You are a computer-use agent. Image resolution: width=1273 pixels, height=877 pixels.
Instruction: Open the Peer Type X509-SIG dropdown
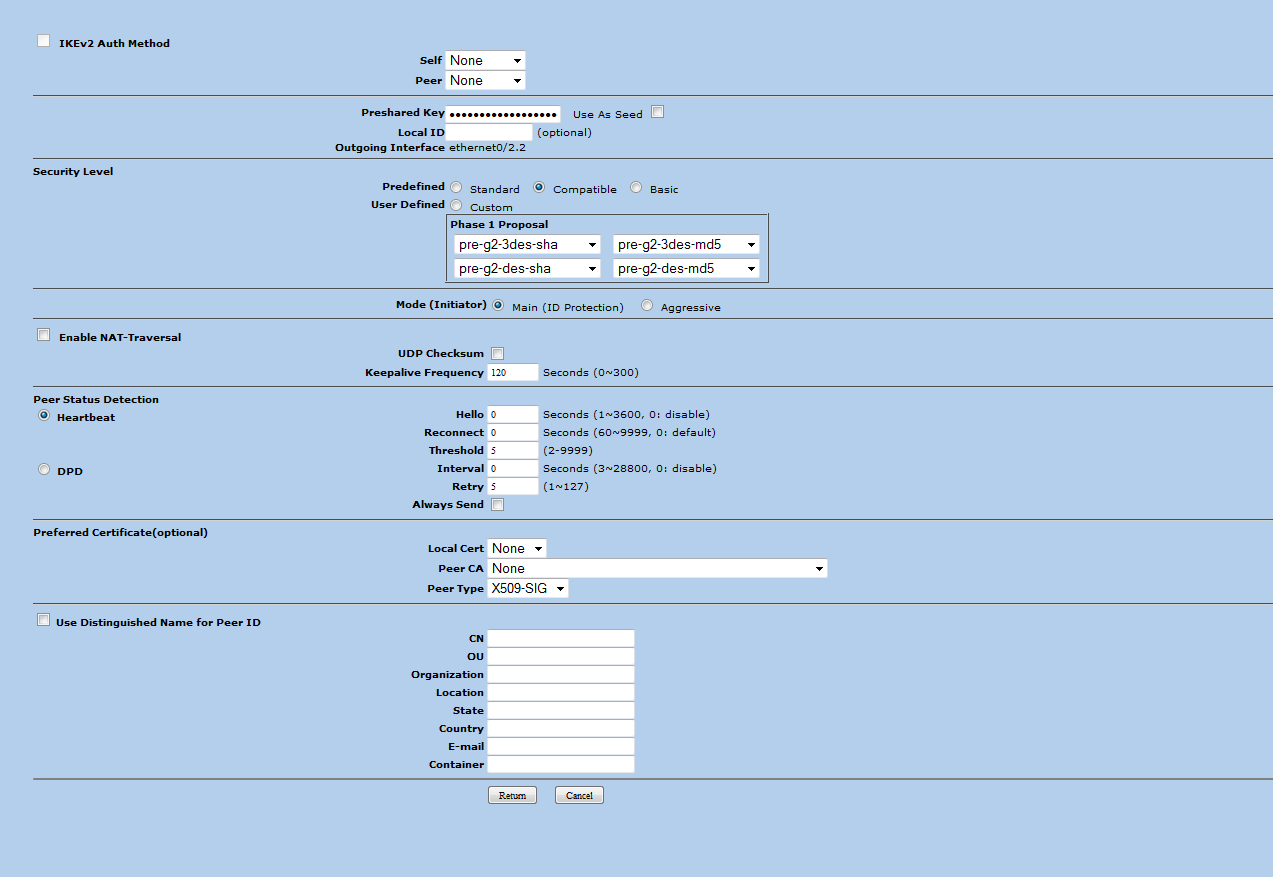tap(528, 589)
